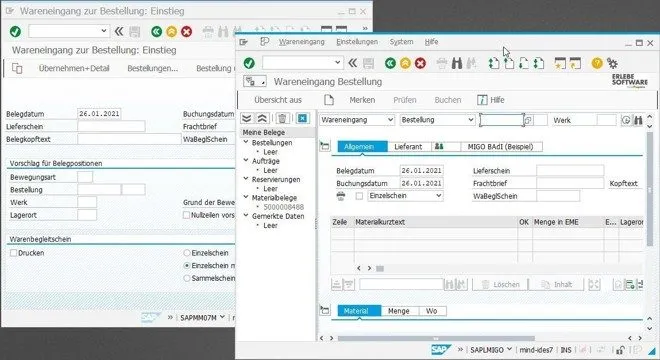
Task: Click New document icon beside Merken
Action: [329, 100]
